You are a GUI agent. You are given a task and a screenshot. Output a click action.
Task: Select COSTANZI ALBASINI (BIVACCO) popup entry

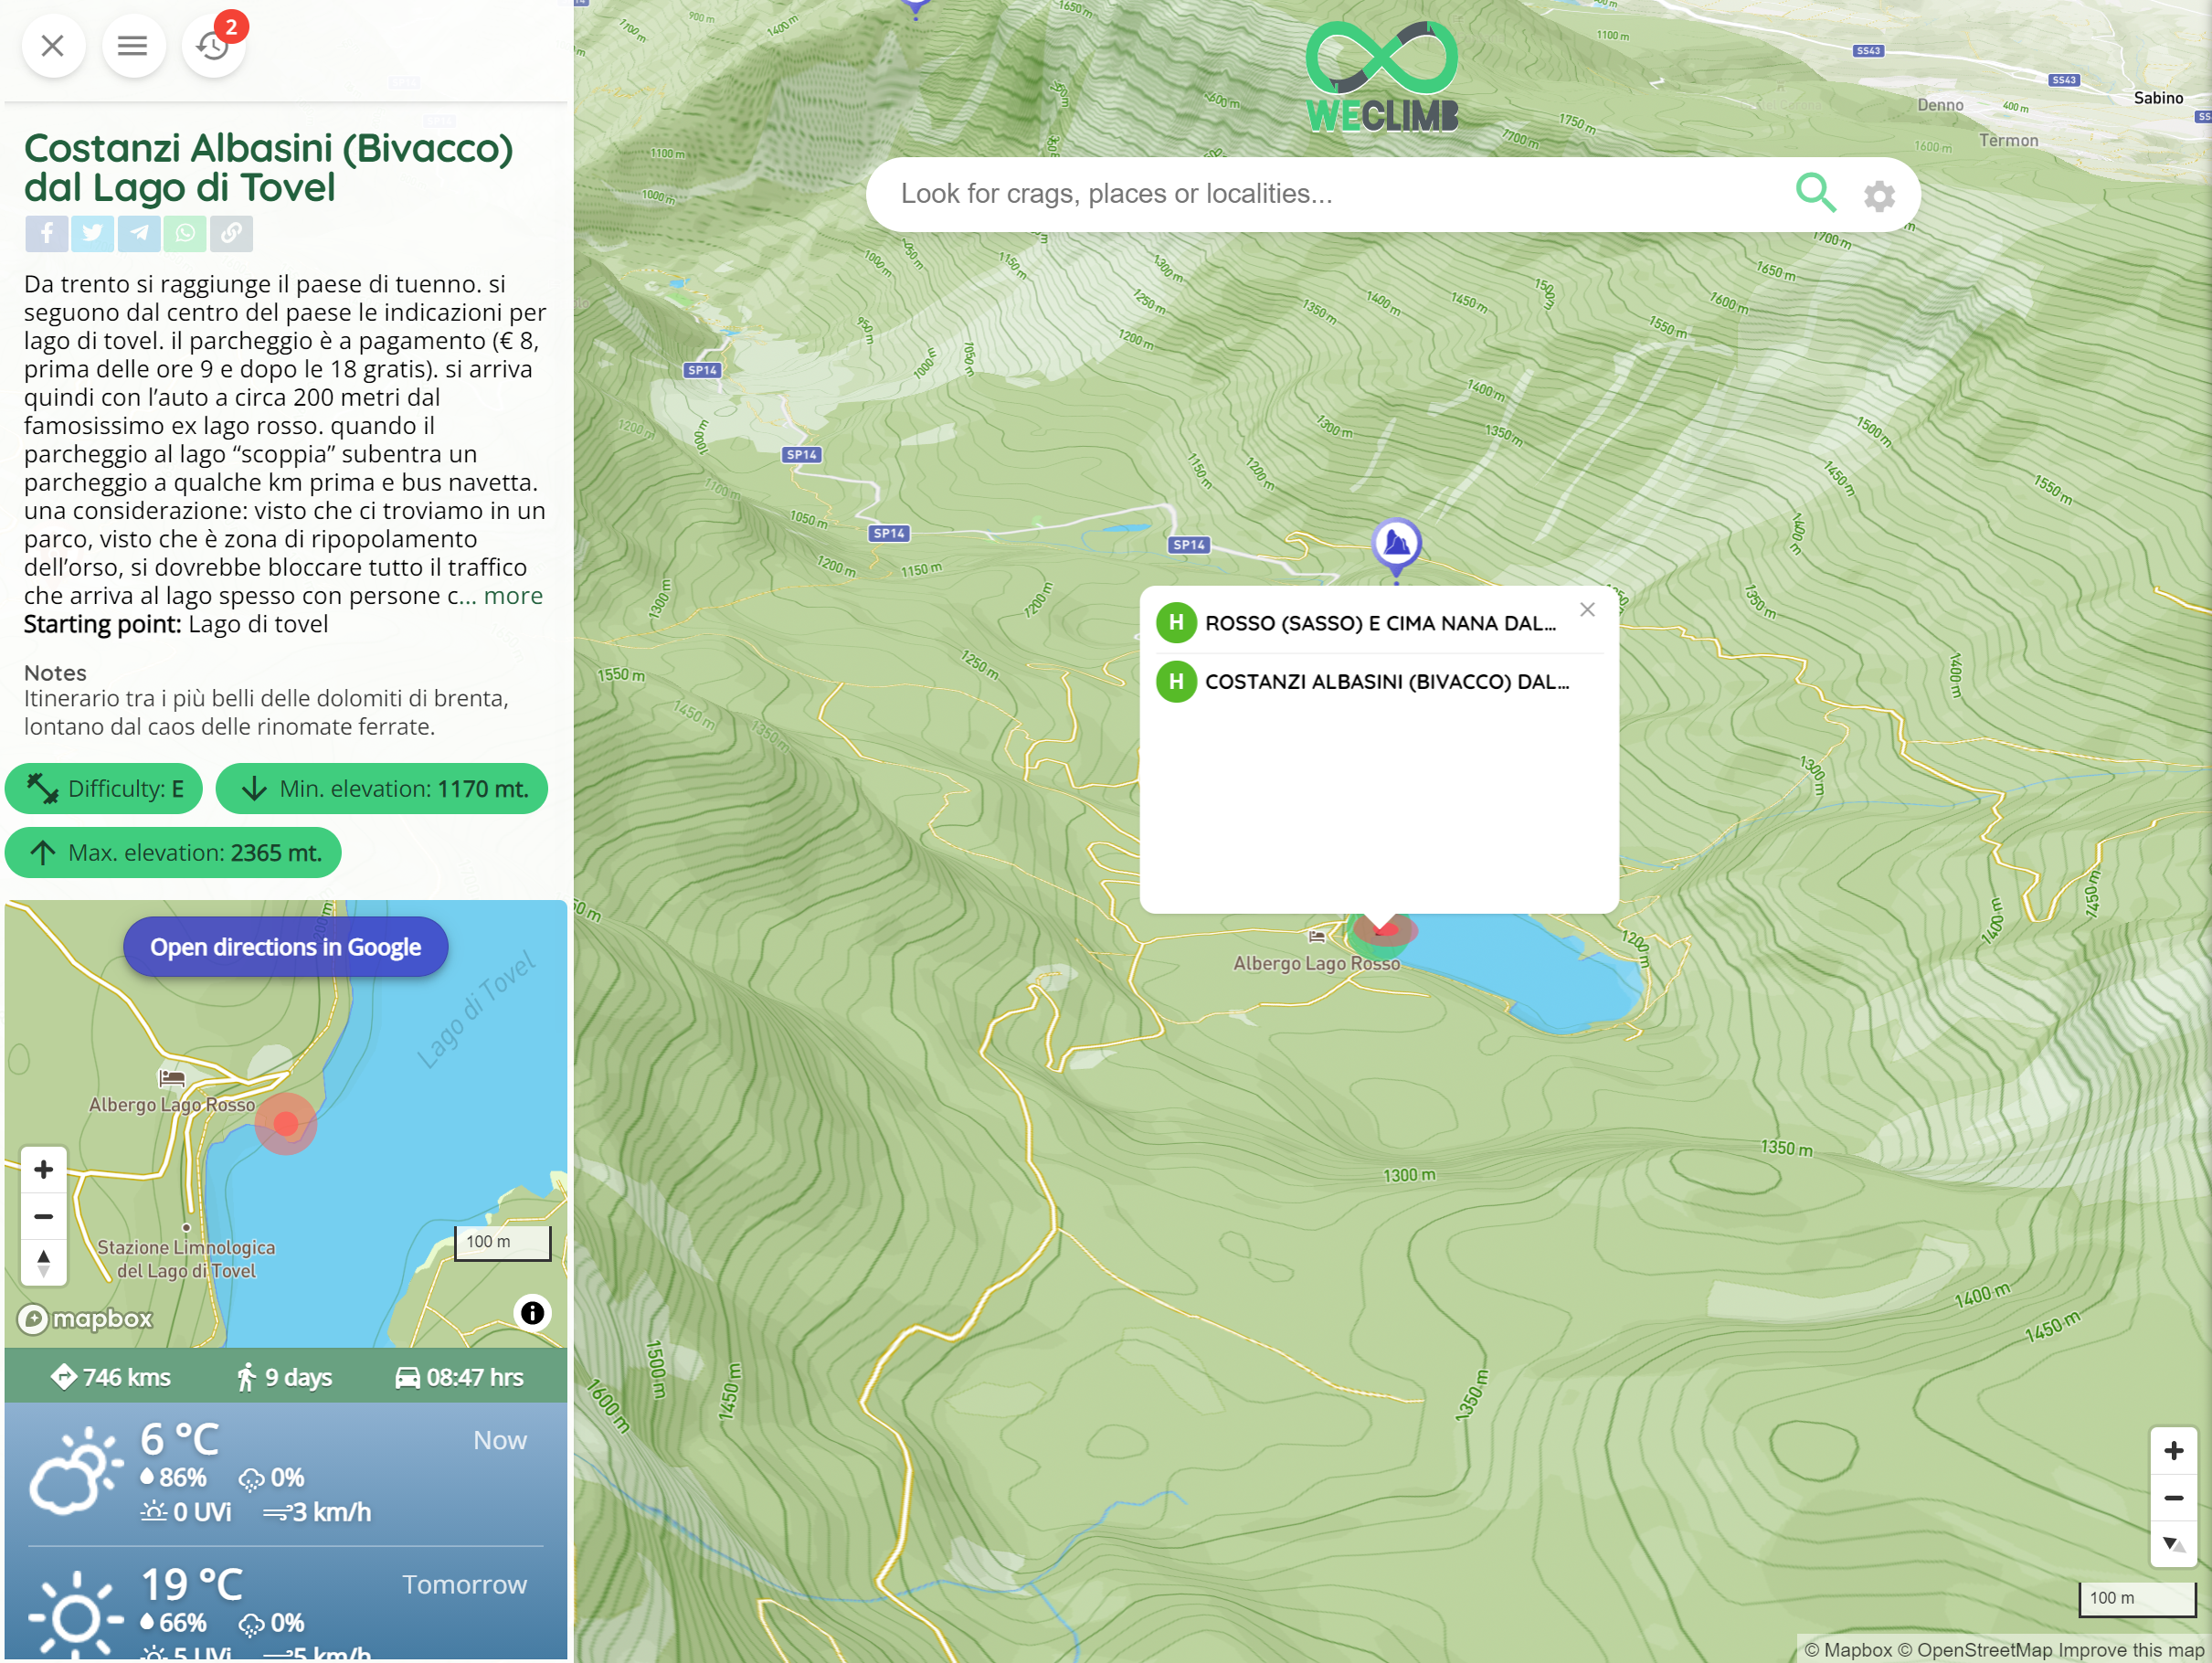[1386, 681]
